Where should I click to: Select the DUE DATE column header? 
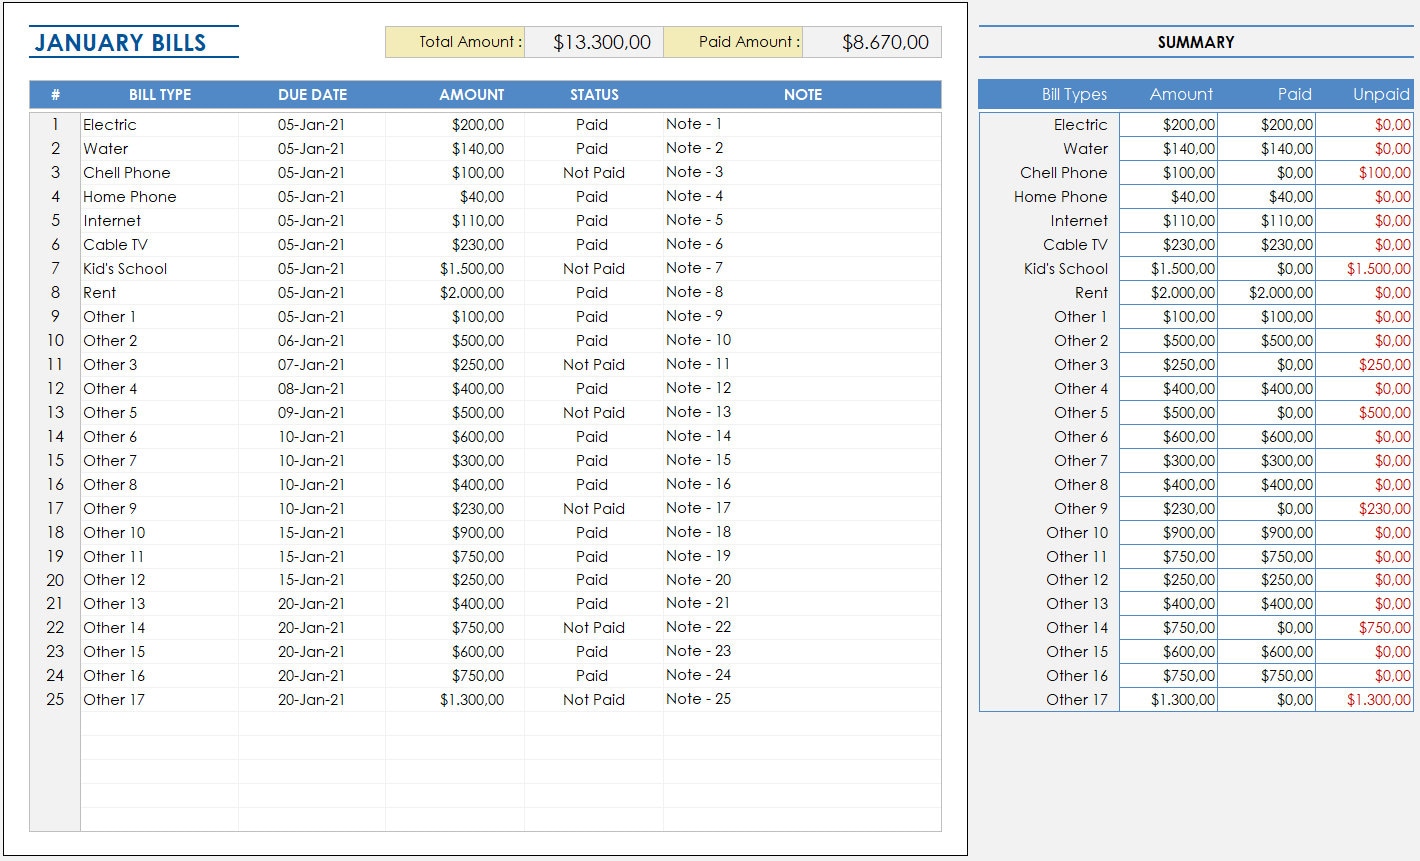tap(312, 94)
